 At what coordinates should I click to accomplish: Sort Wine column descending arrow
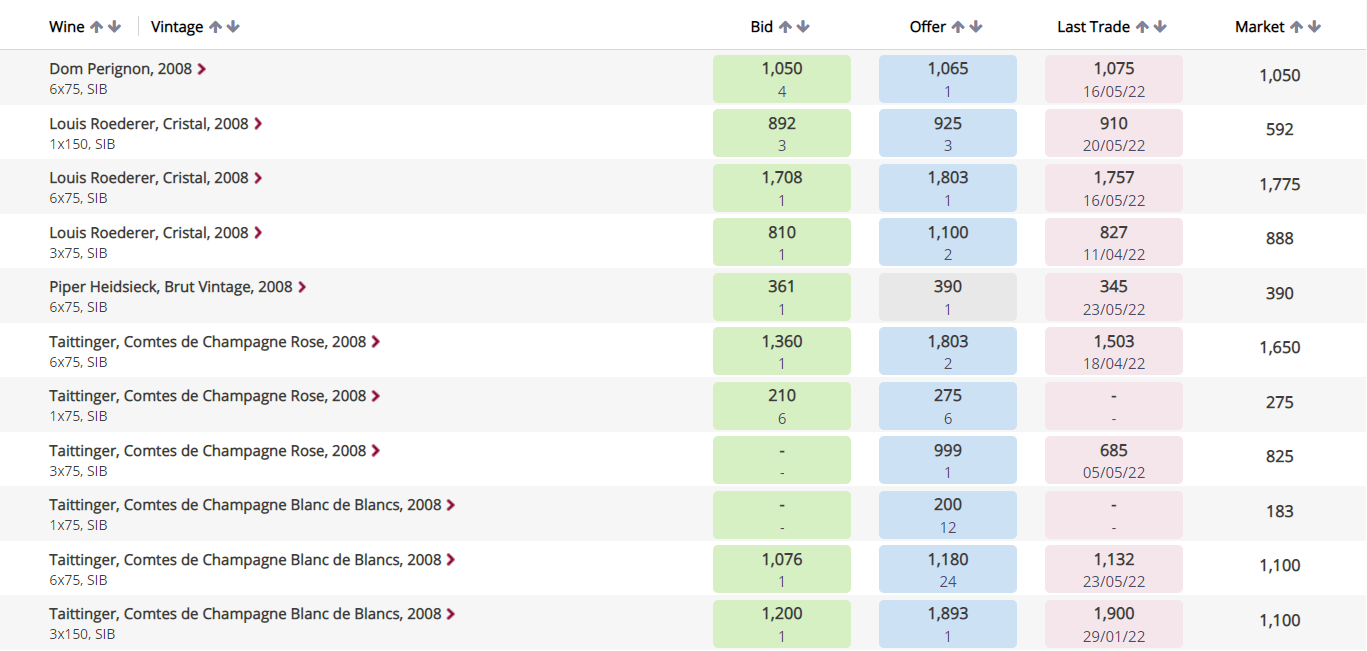115,27
